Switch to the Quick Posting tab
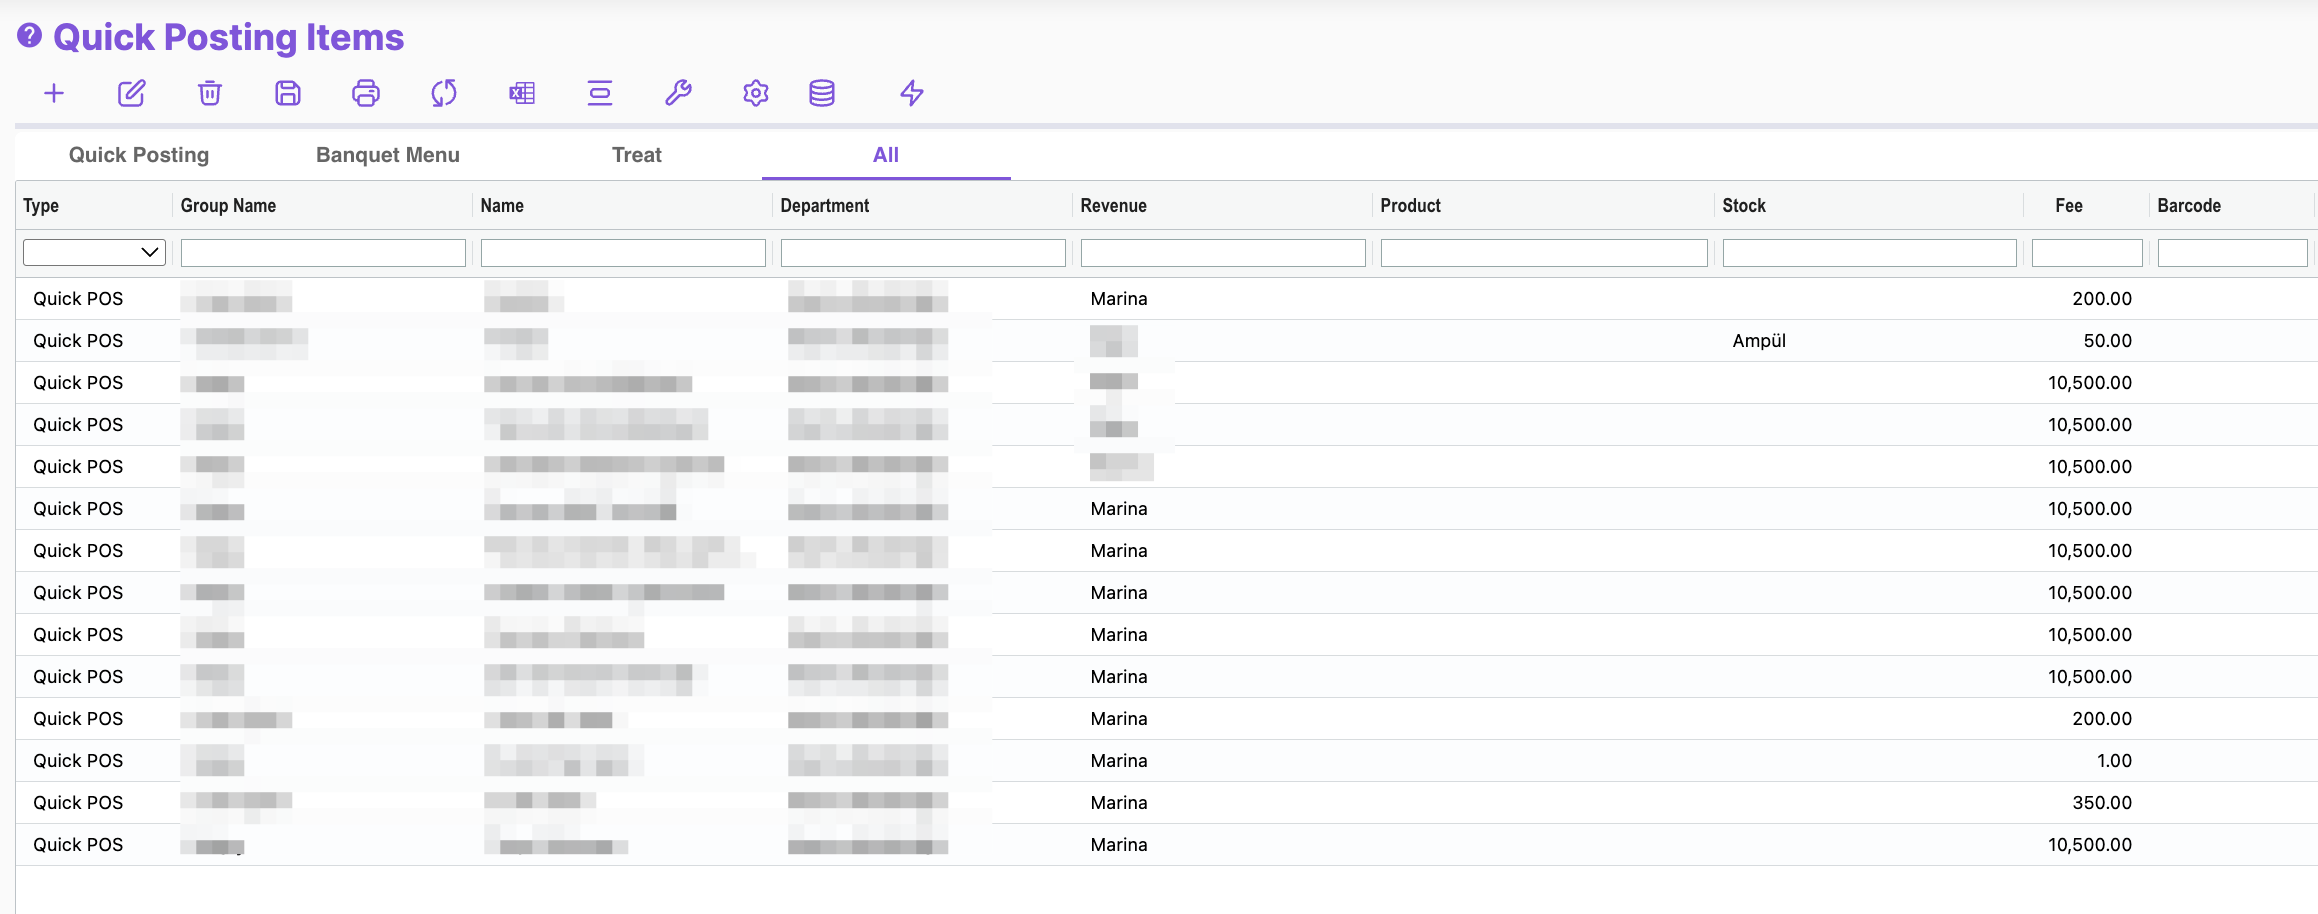 coord(139,155)
